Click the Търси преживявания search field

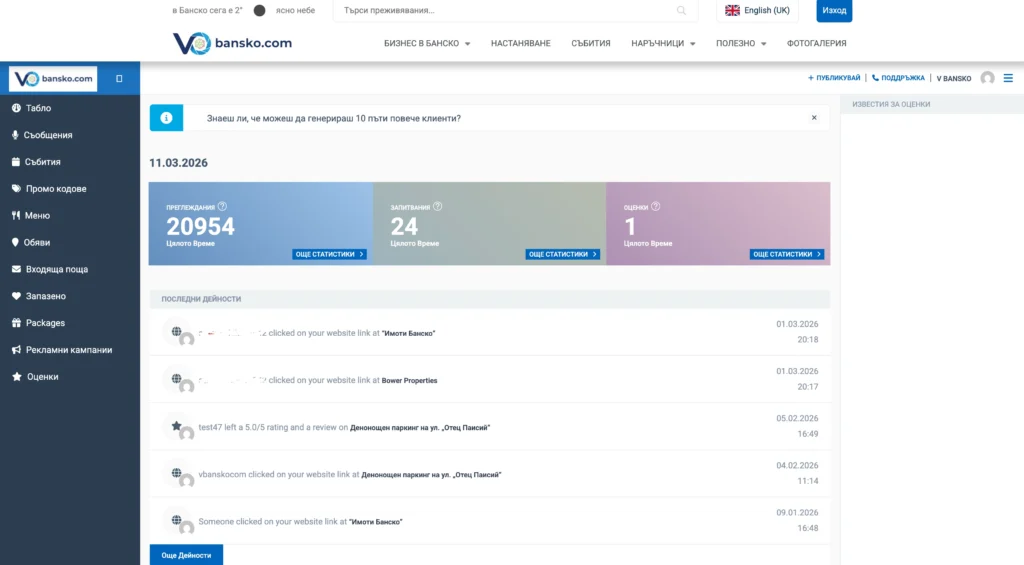tap(505, 11)
